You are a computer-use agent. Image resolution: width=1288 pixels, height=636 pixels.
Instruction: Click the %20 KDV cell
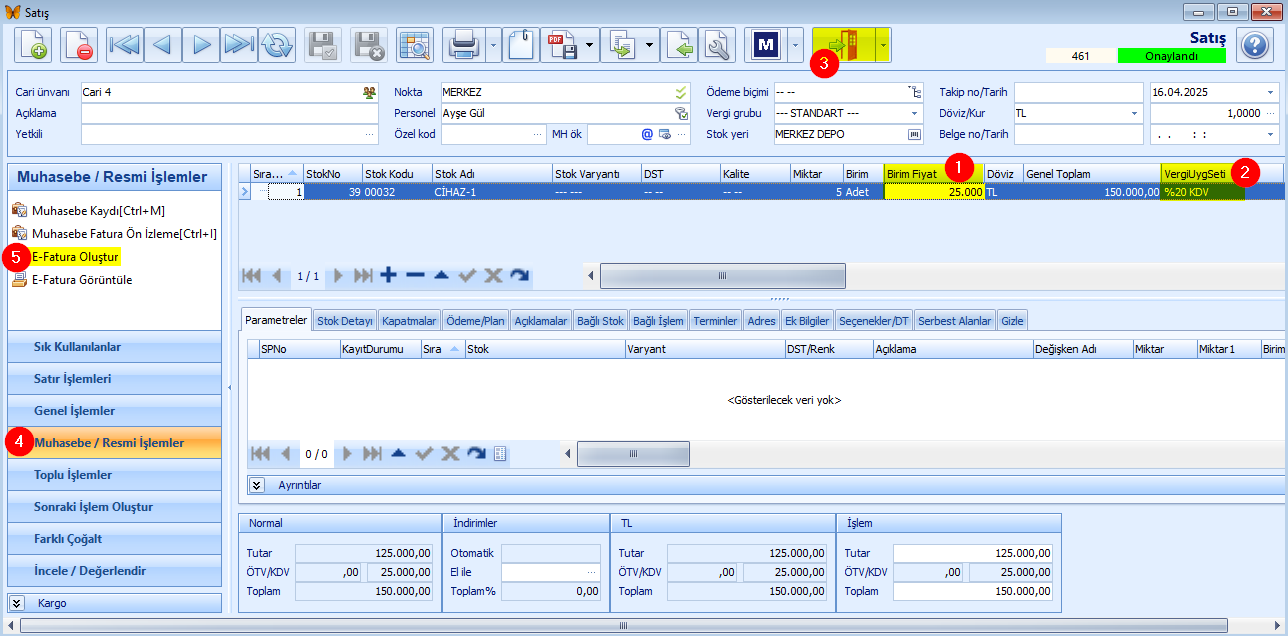tap(1203, 192)
